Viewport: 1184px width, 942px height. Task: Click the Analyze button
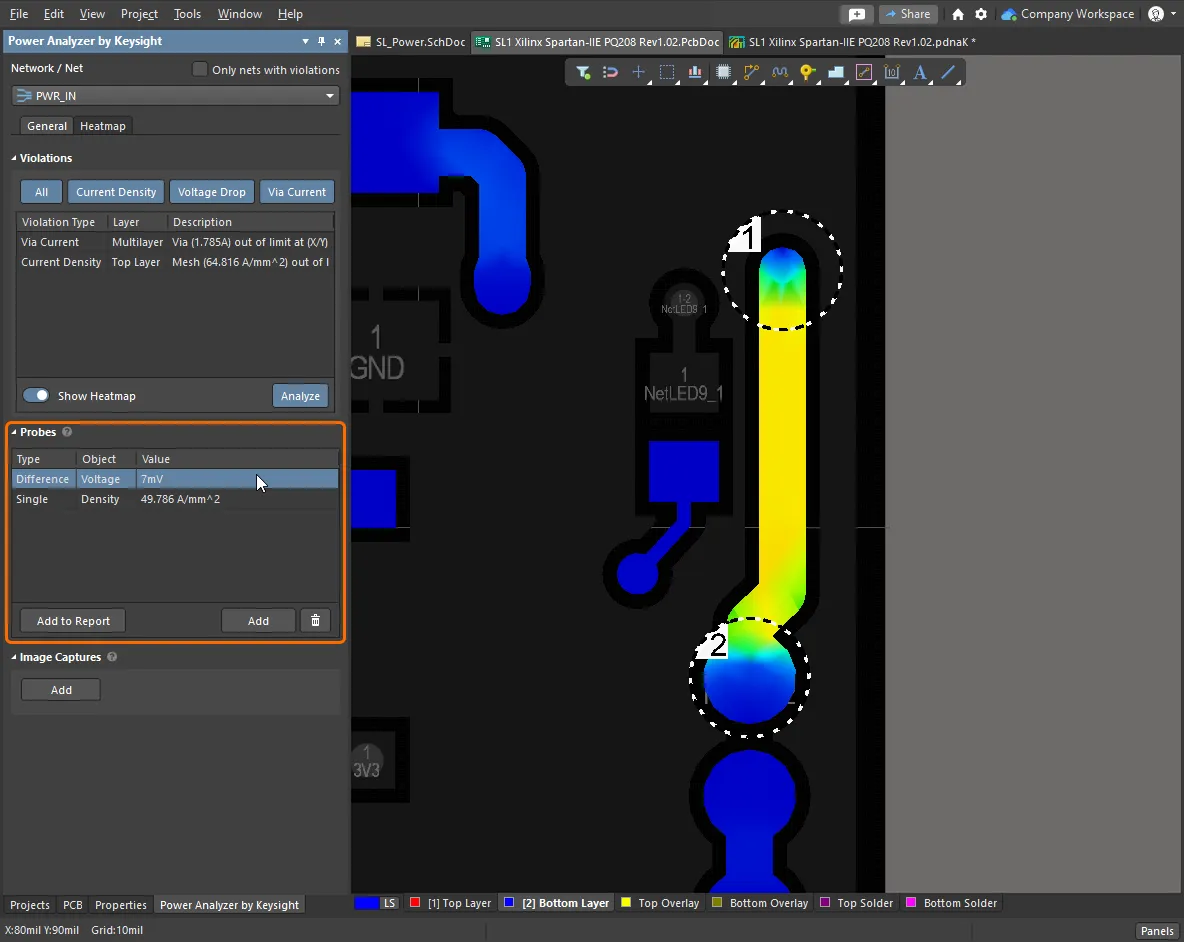point(300,396)
